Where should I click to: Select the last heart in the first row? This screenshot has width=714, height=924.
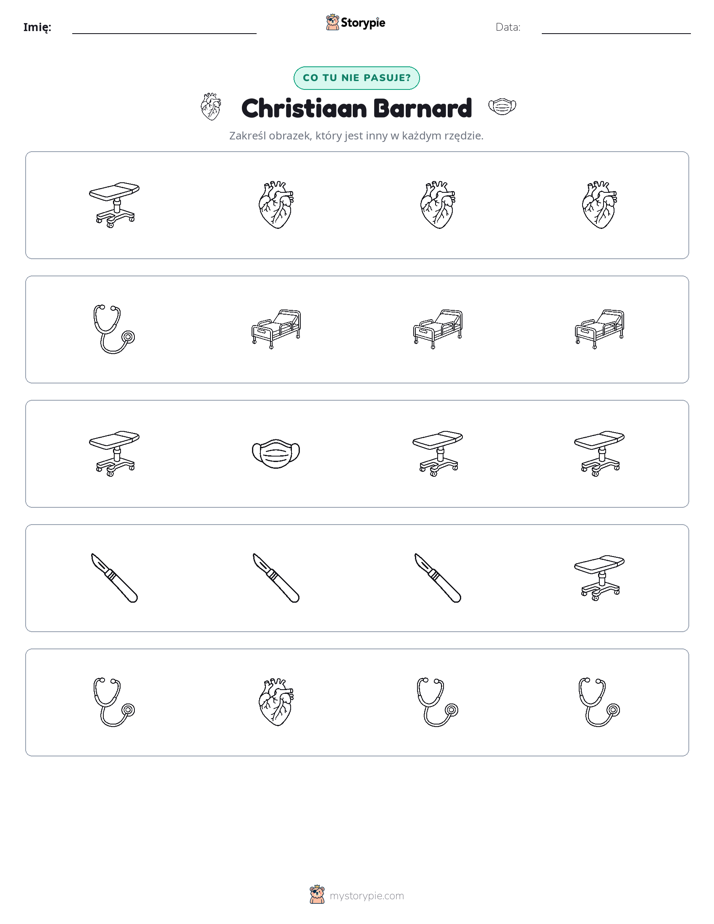(599, 205)
